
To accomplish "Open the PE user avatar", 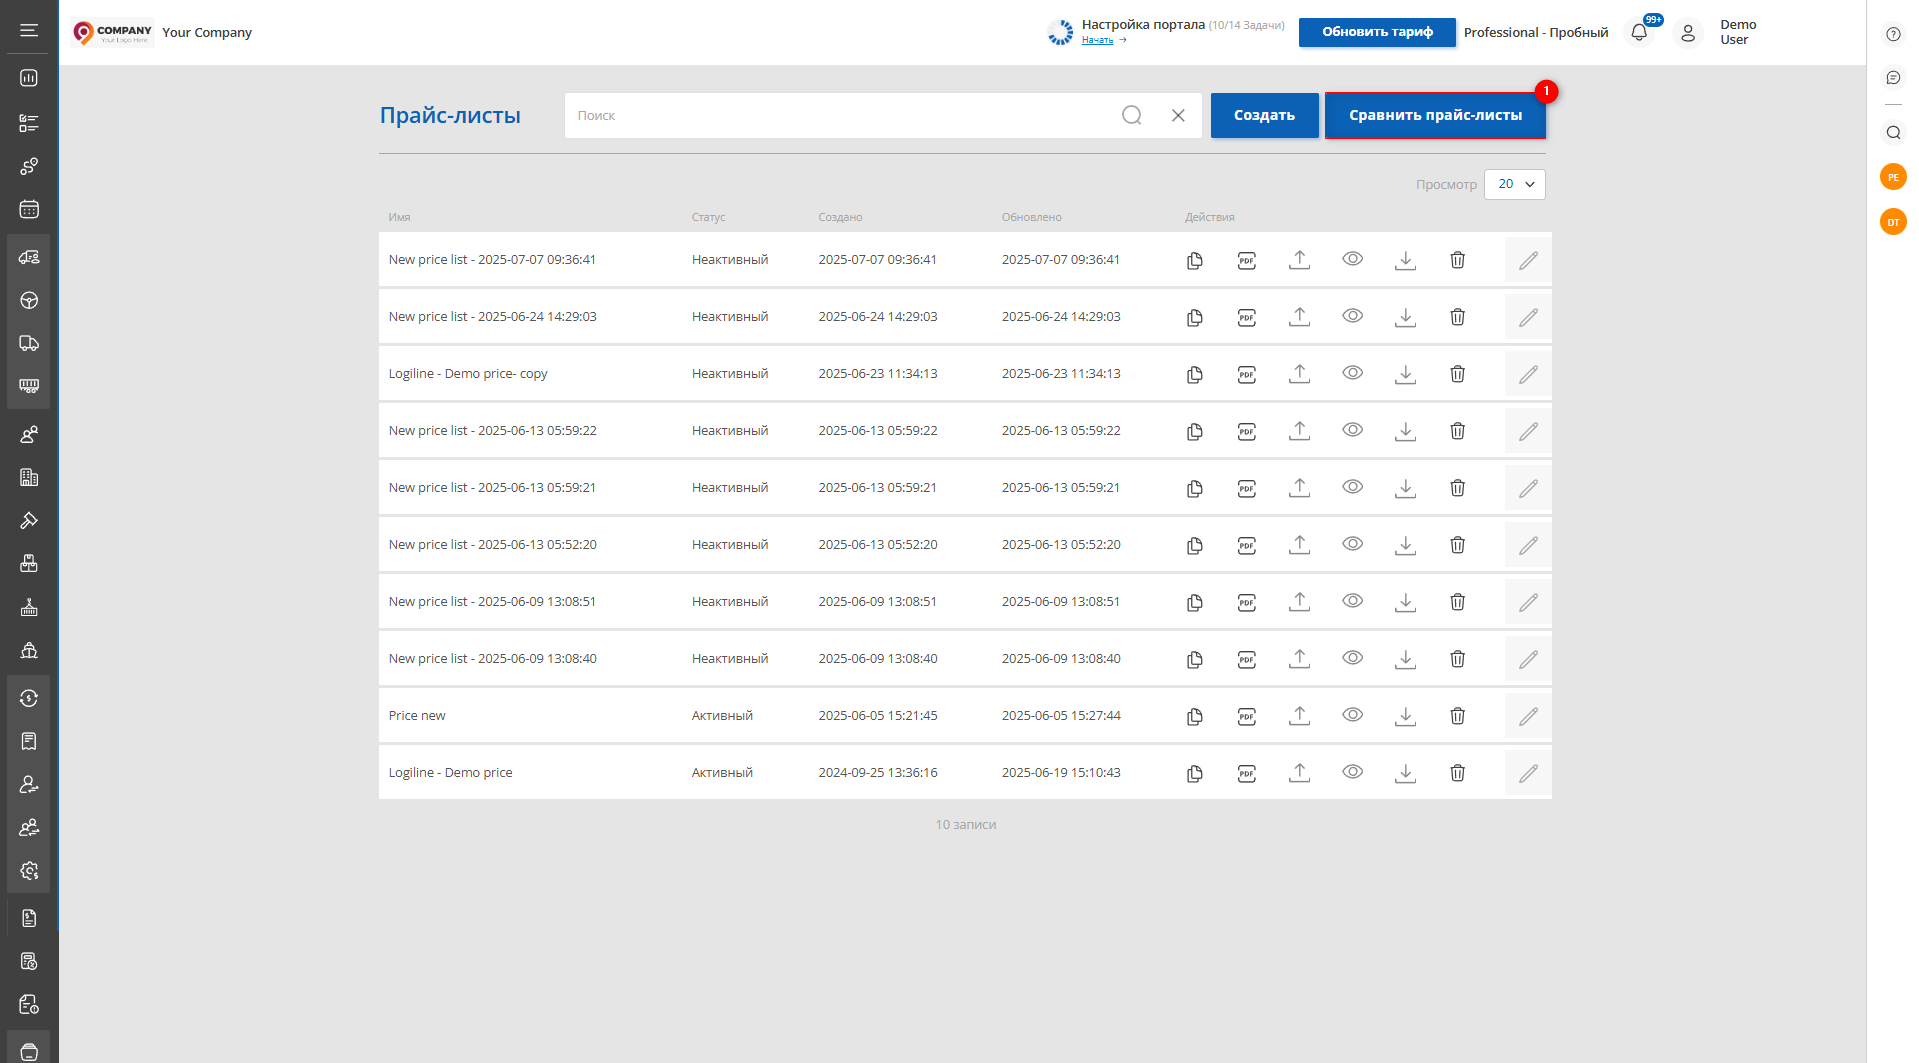I will (x=1893, y=177).
